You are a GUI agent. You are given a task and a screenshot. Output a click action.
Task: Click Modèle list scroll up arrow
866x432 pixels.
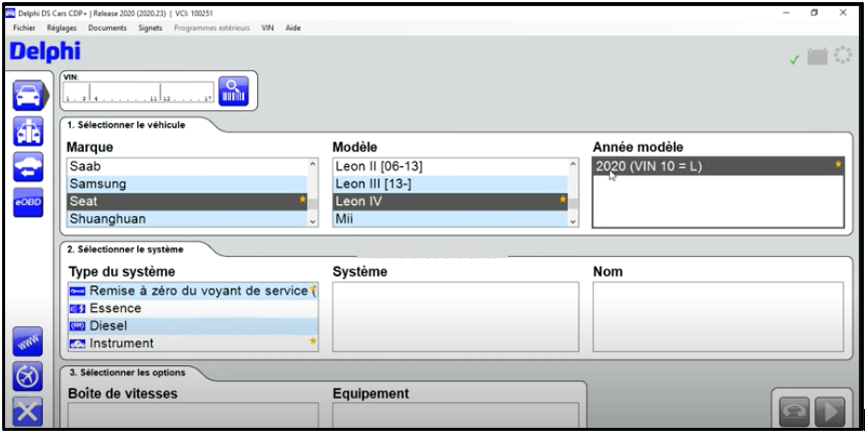pyautogui.click(x=573, y=164)
